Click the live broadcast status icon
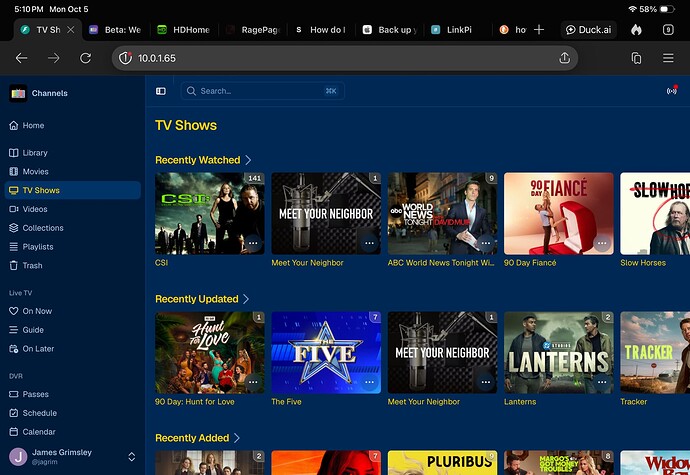This screenshot has height=475, width=690. [x=672, y=91]
